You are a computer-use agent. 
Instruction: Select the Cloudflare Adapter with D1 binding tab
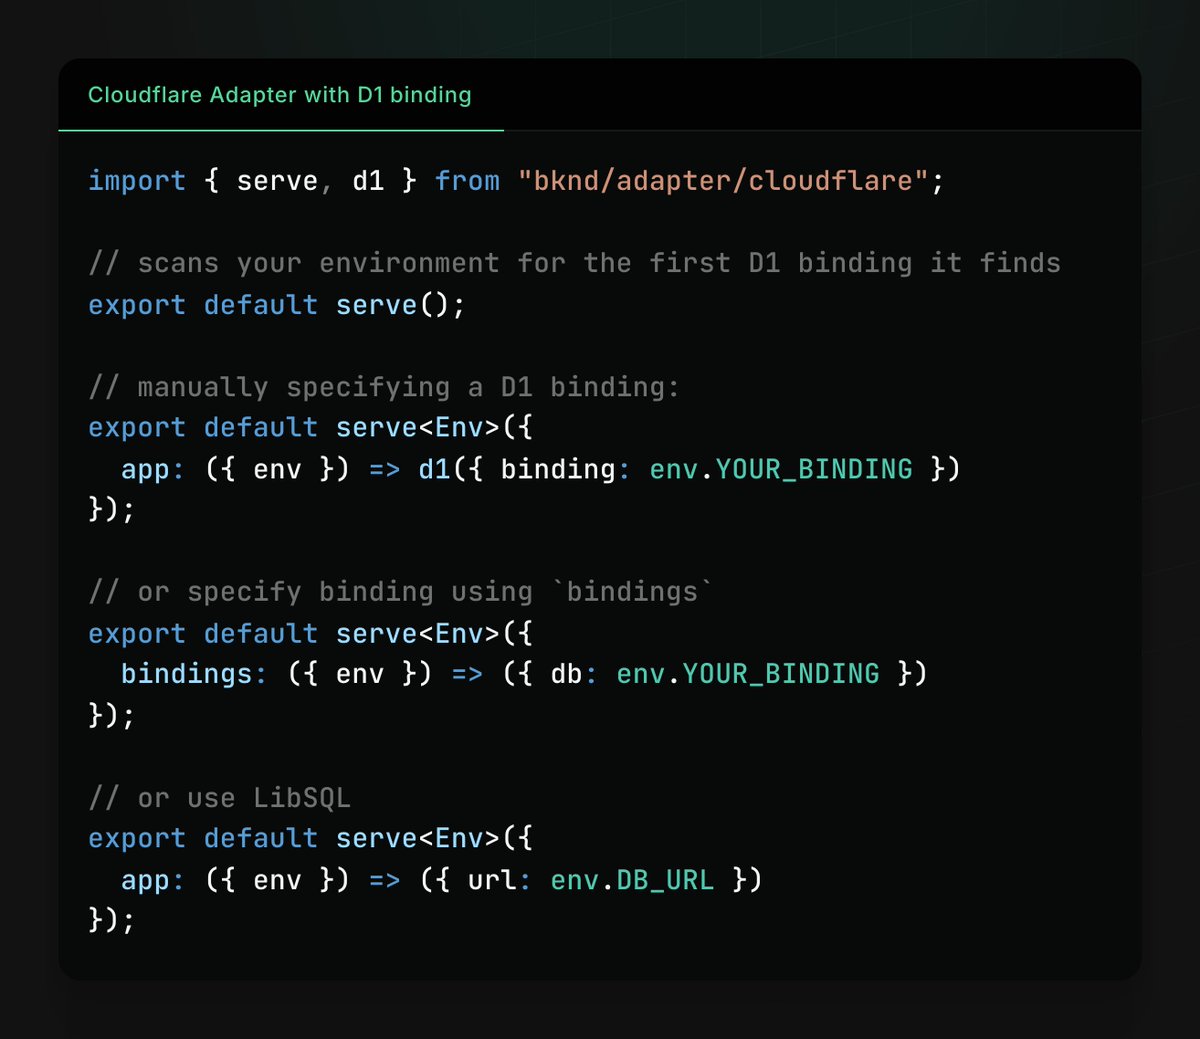[x=280, y=95]
